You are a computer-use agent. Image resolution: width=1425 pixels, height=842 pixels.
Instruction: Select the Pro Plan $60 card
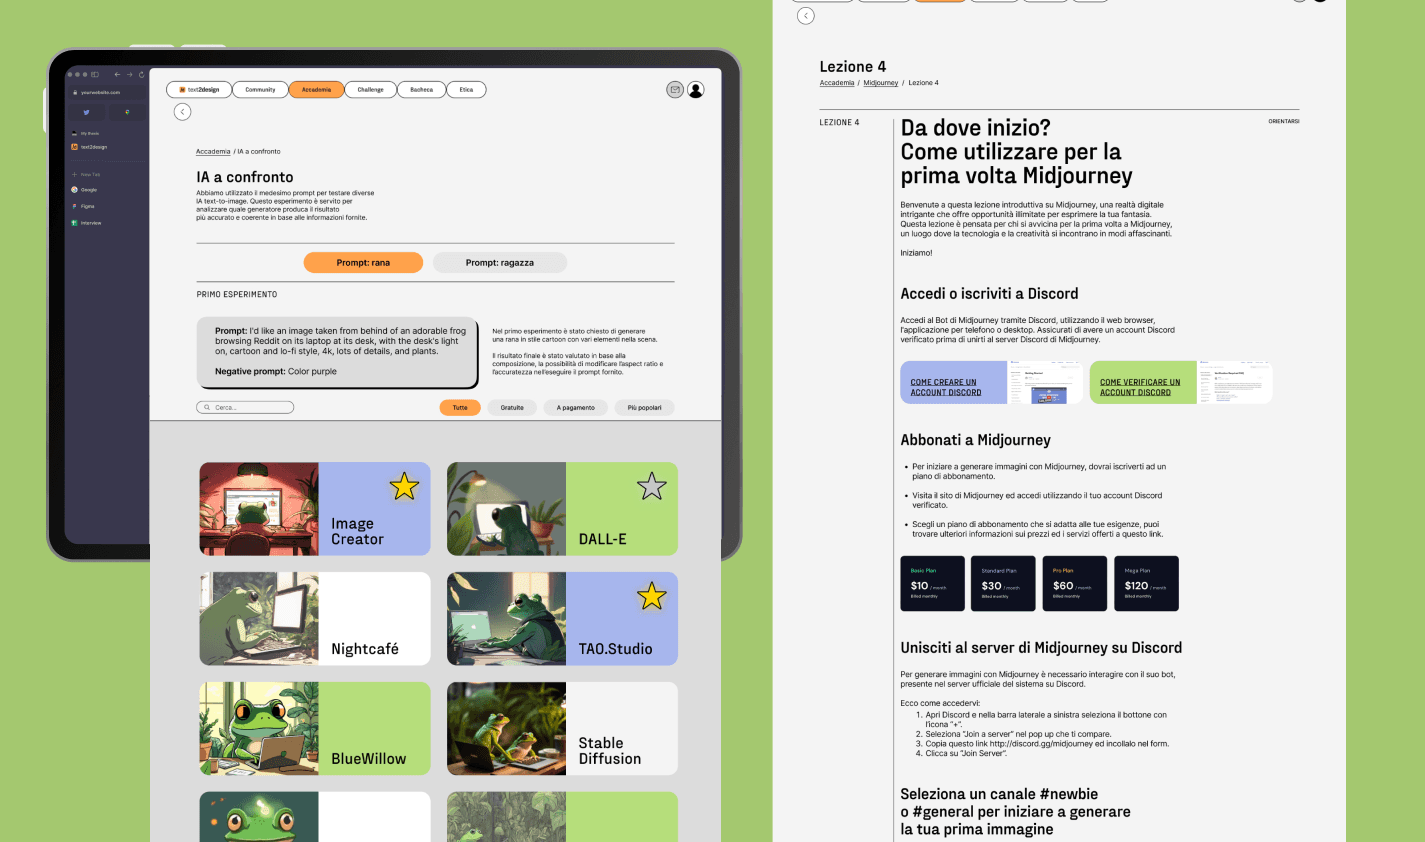click(x=1075, y=584)
